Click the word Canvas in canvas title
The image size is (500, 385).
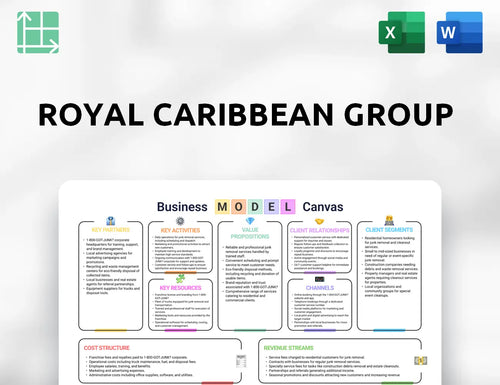click(x=323, y=207)
